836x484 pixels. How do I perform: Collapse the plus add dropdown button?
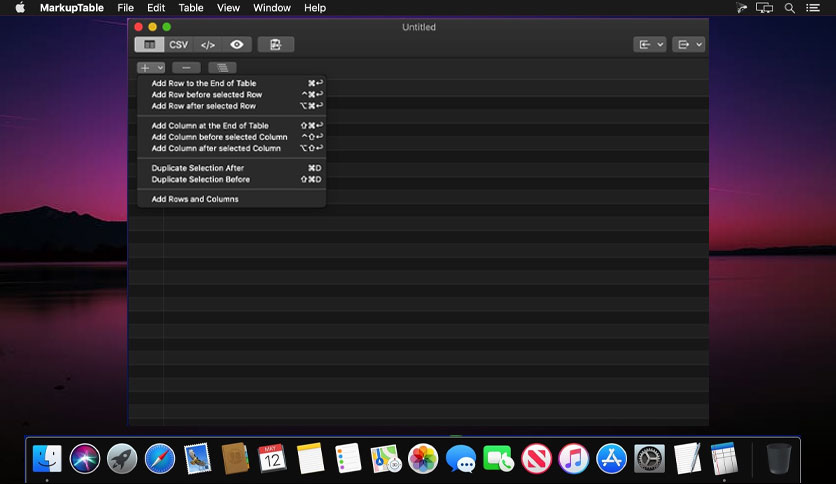point(151,68)
